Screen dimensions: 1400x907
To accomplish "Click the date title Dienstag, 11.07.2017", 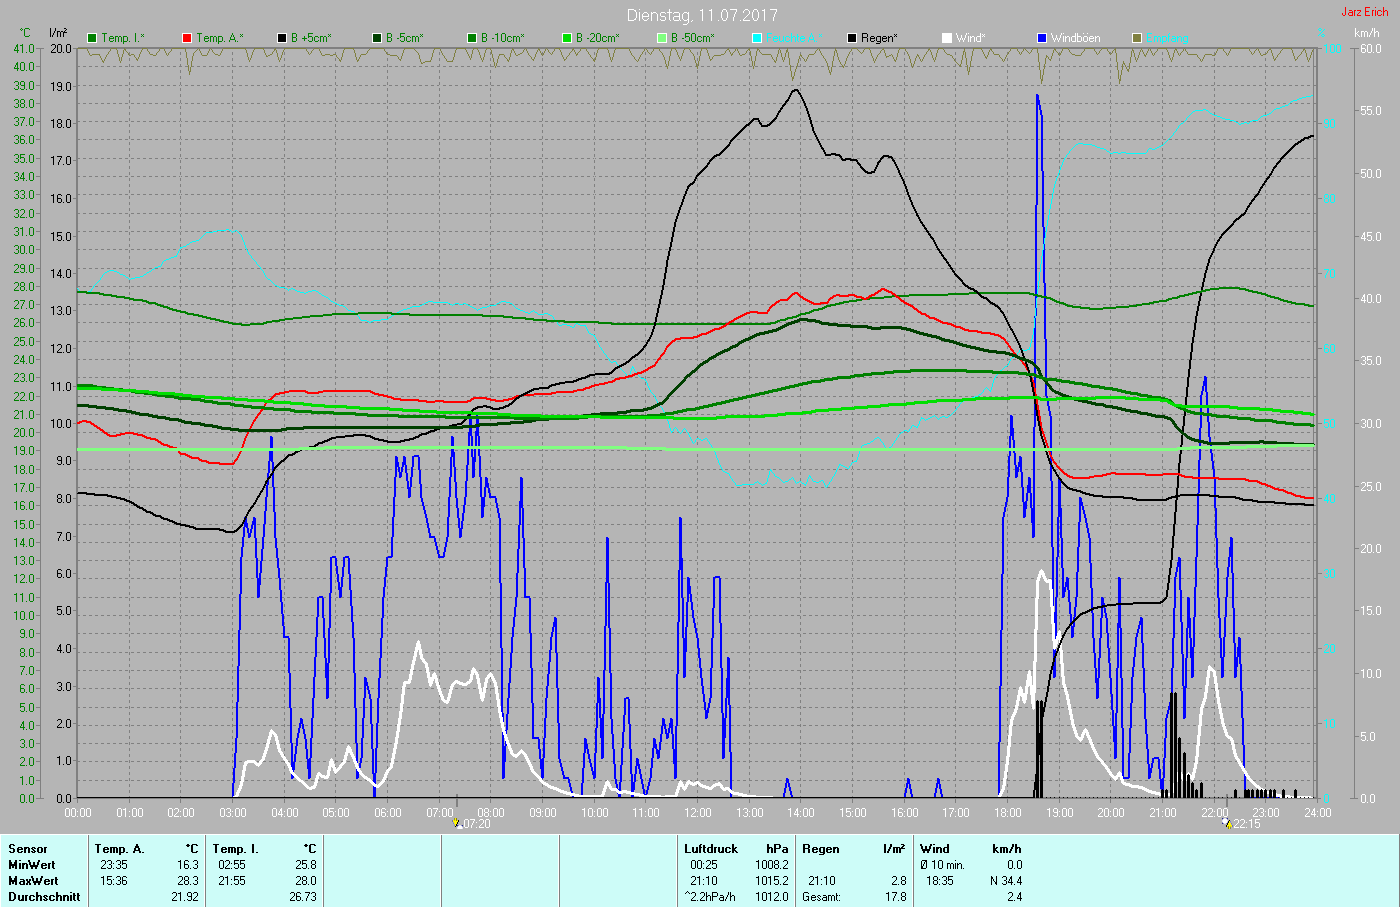I will click(x=701, y=15).
